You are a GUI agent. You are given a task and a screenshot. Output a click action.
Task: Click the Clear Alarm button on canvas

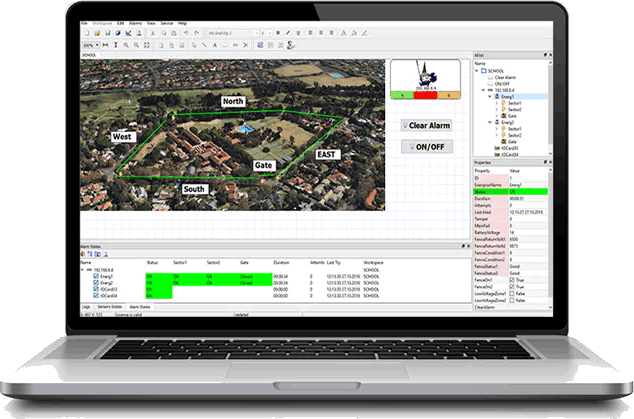click(426, 125)
